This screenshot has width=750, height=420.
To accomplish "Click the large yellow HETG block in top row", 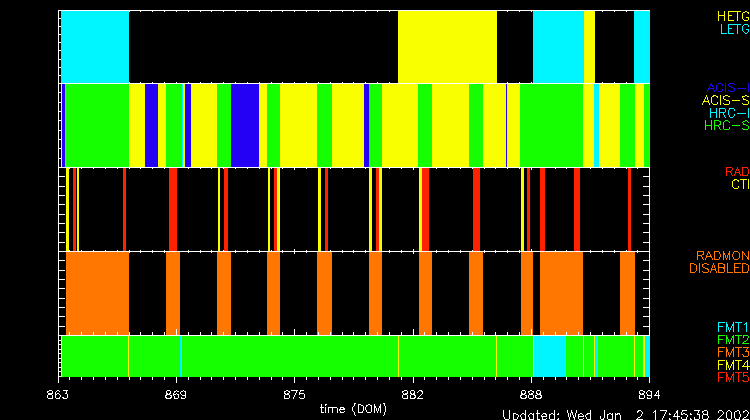I will pyautogui.click(x=447, y=46).
